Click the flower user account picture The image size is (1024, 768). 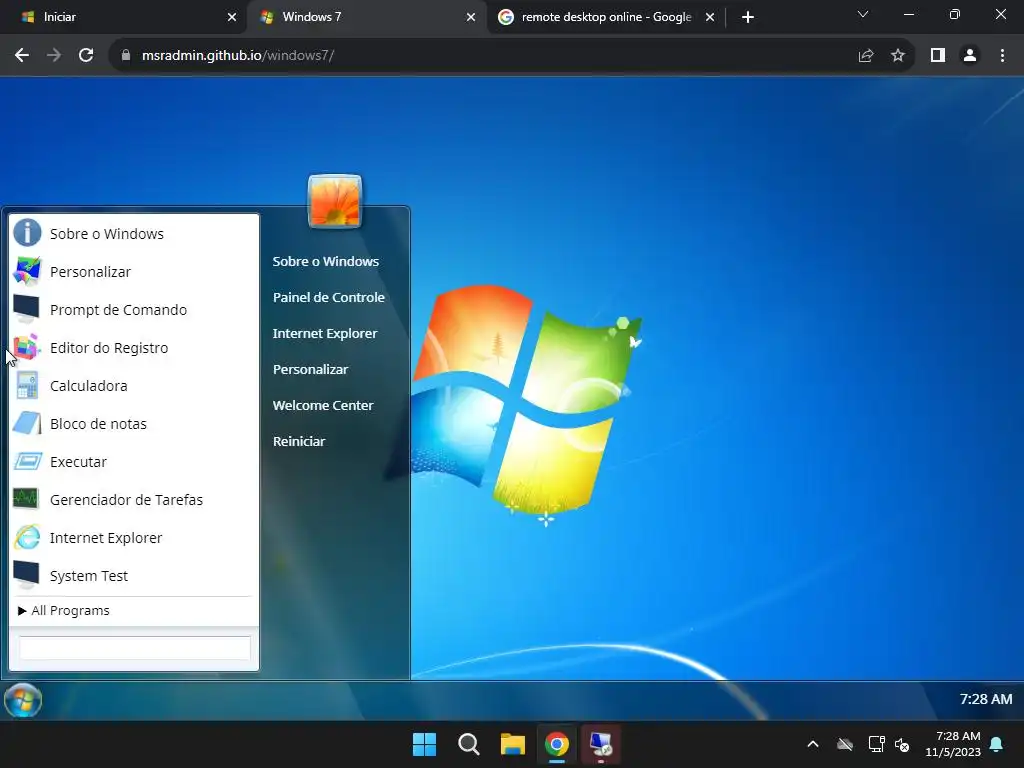point(334,201)
